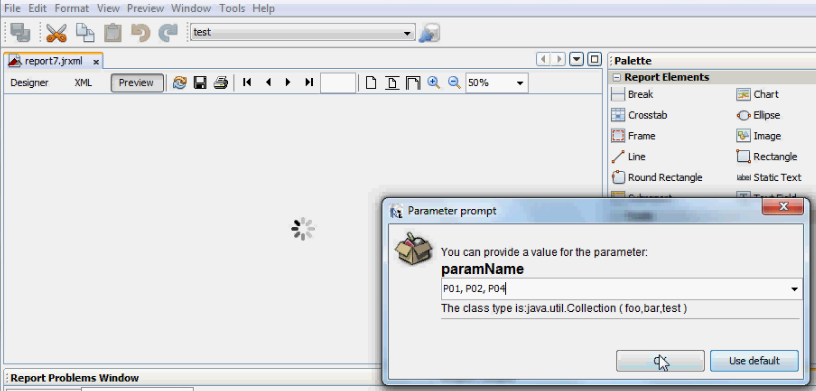Click the Redo arrow icon
This screenshot has width=816, height=391.
coord(168,32)
